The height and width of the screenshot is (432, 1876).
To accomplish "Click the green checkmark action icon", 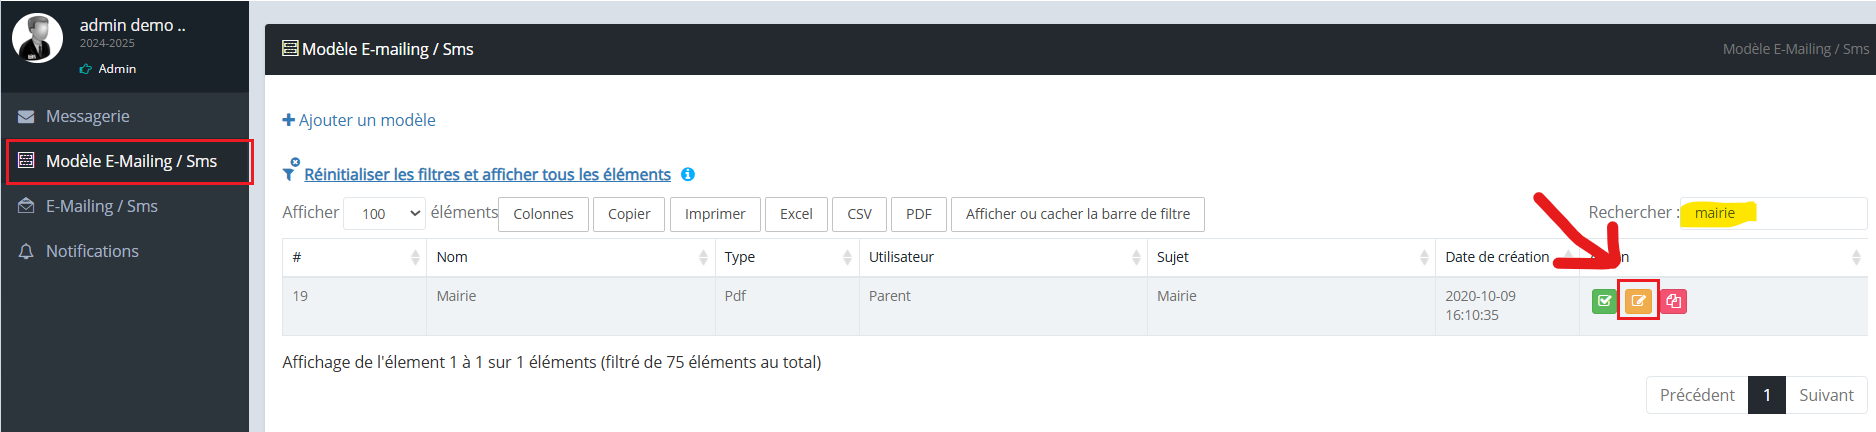I will click(x=1605, y=300).
